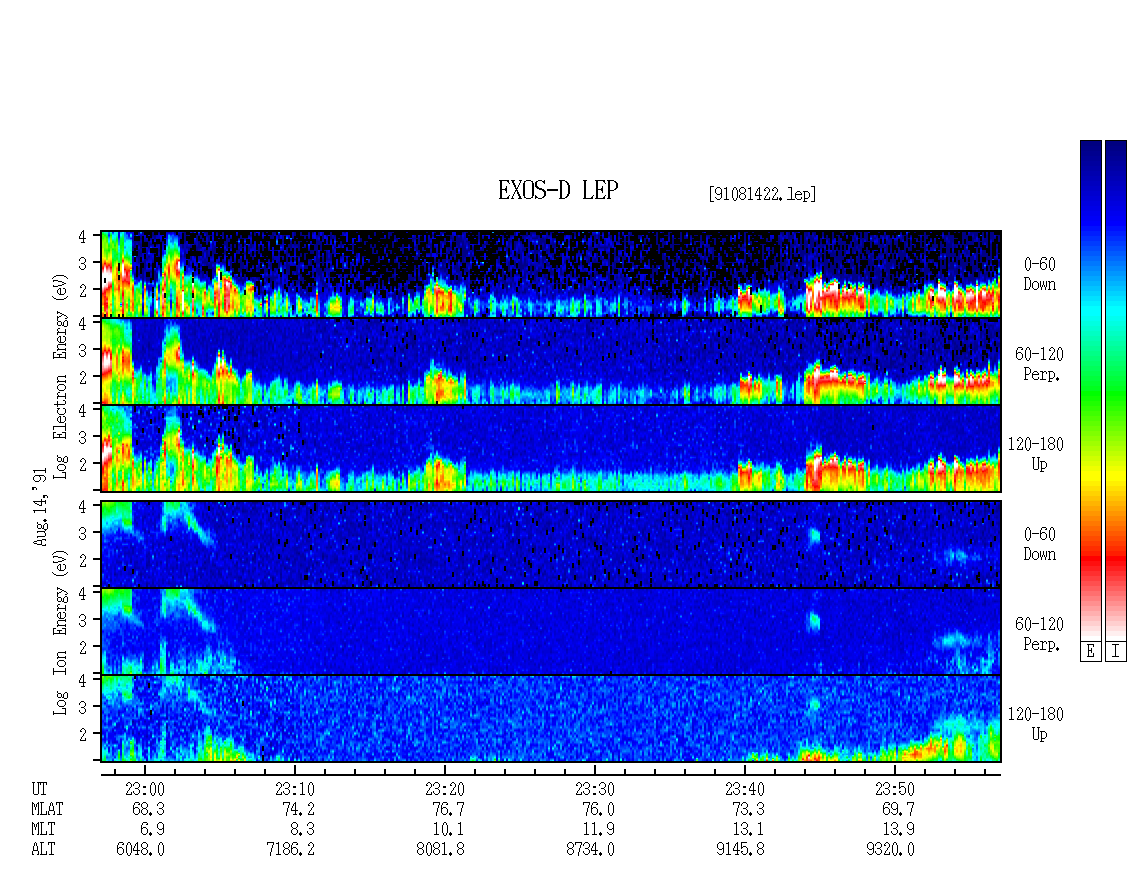The height and width of the screenshot is (875, 1130).
Task: Click the ion 120-180 Up spectrogram panel
Action: coord(551,719)
